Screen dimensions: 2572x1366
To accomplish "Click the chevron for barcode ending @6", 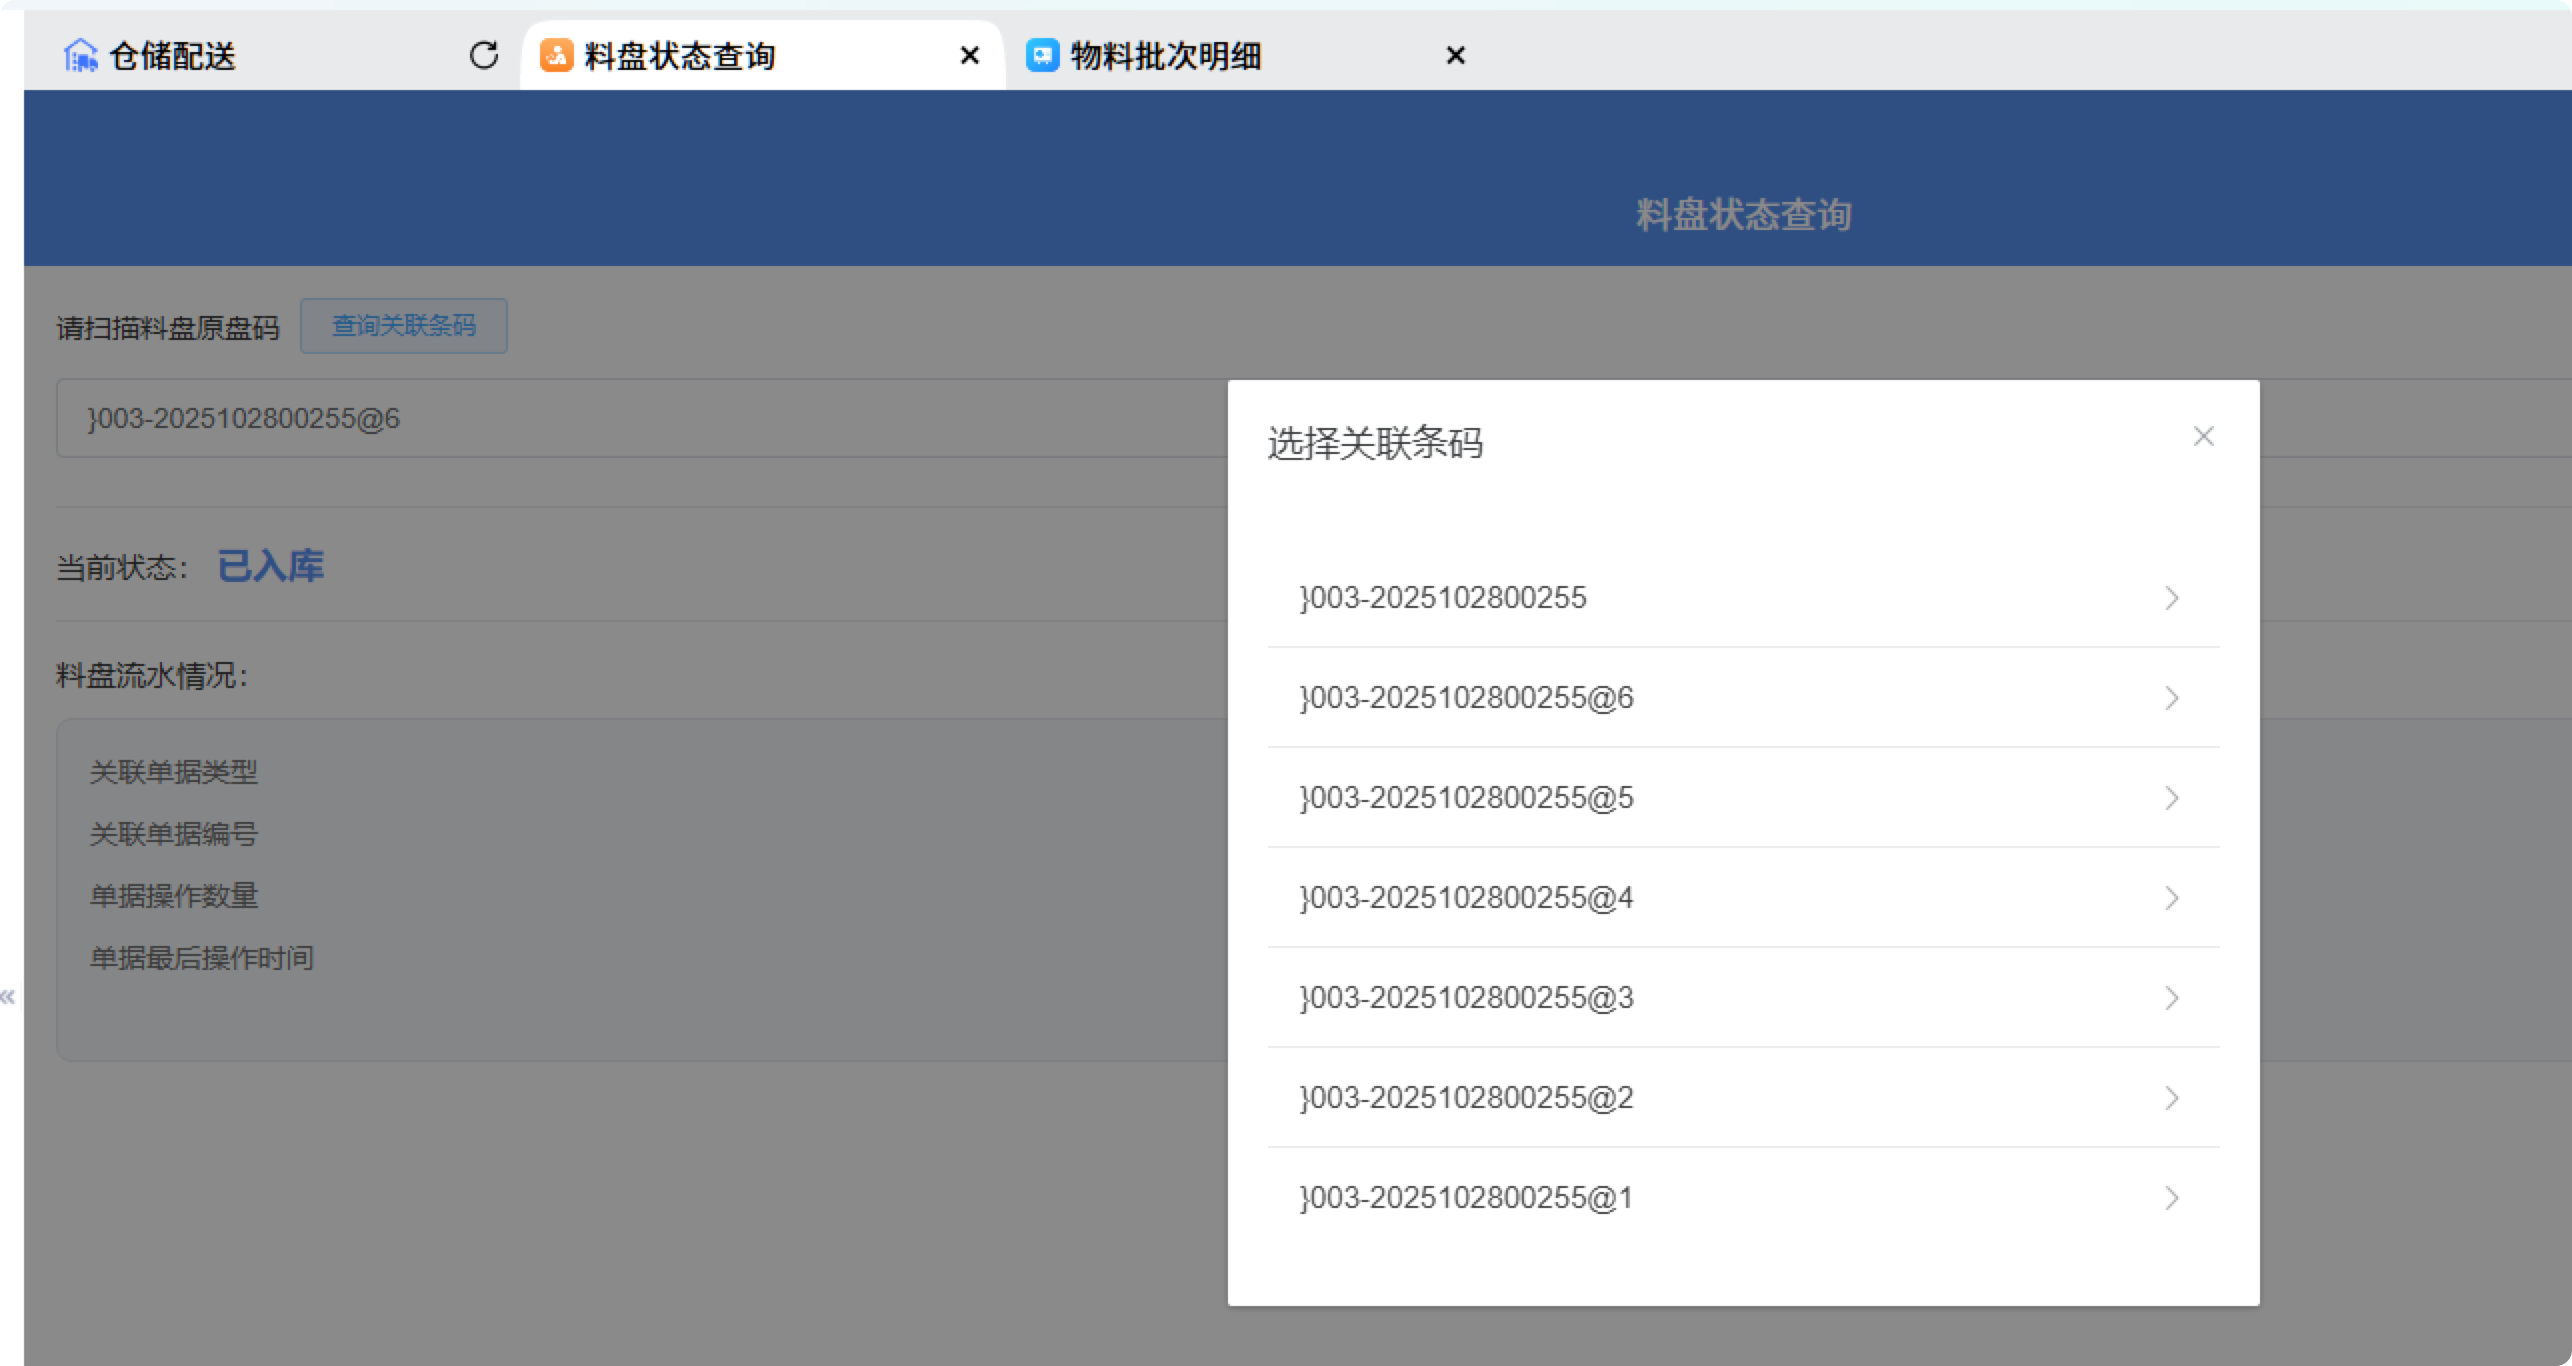I will click(x=2171, y=698).
